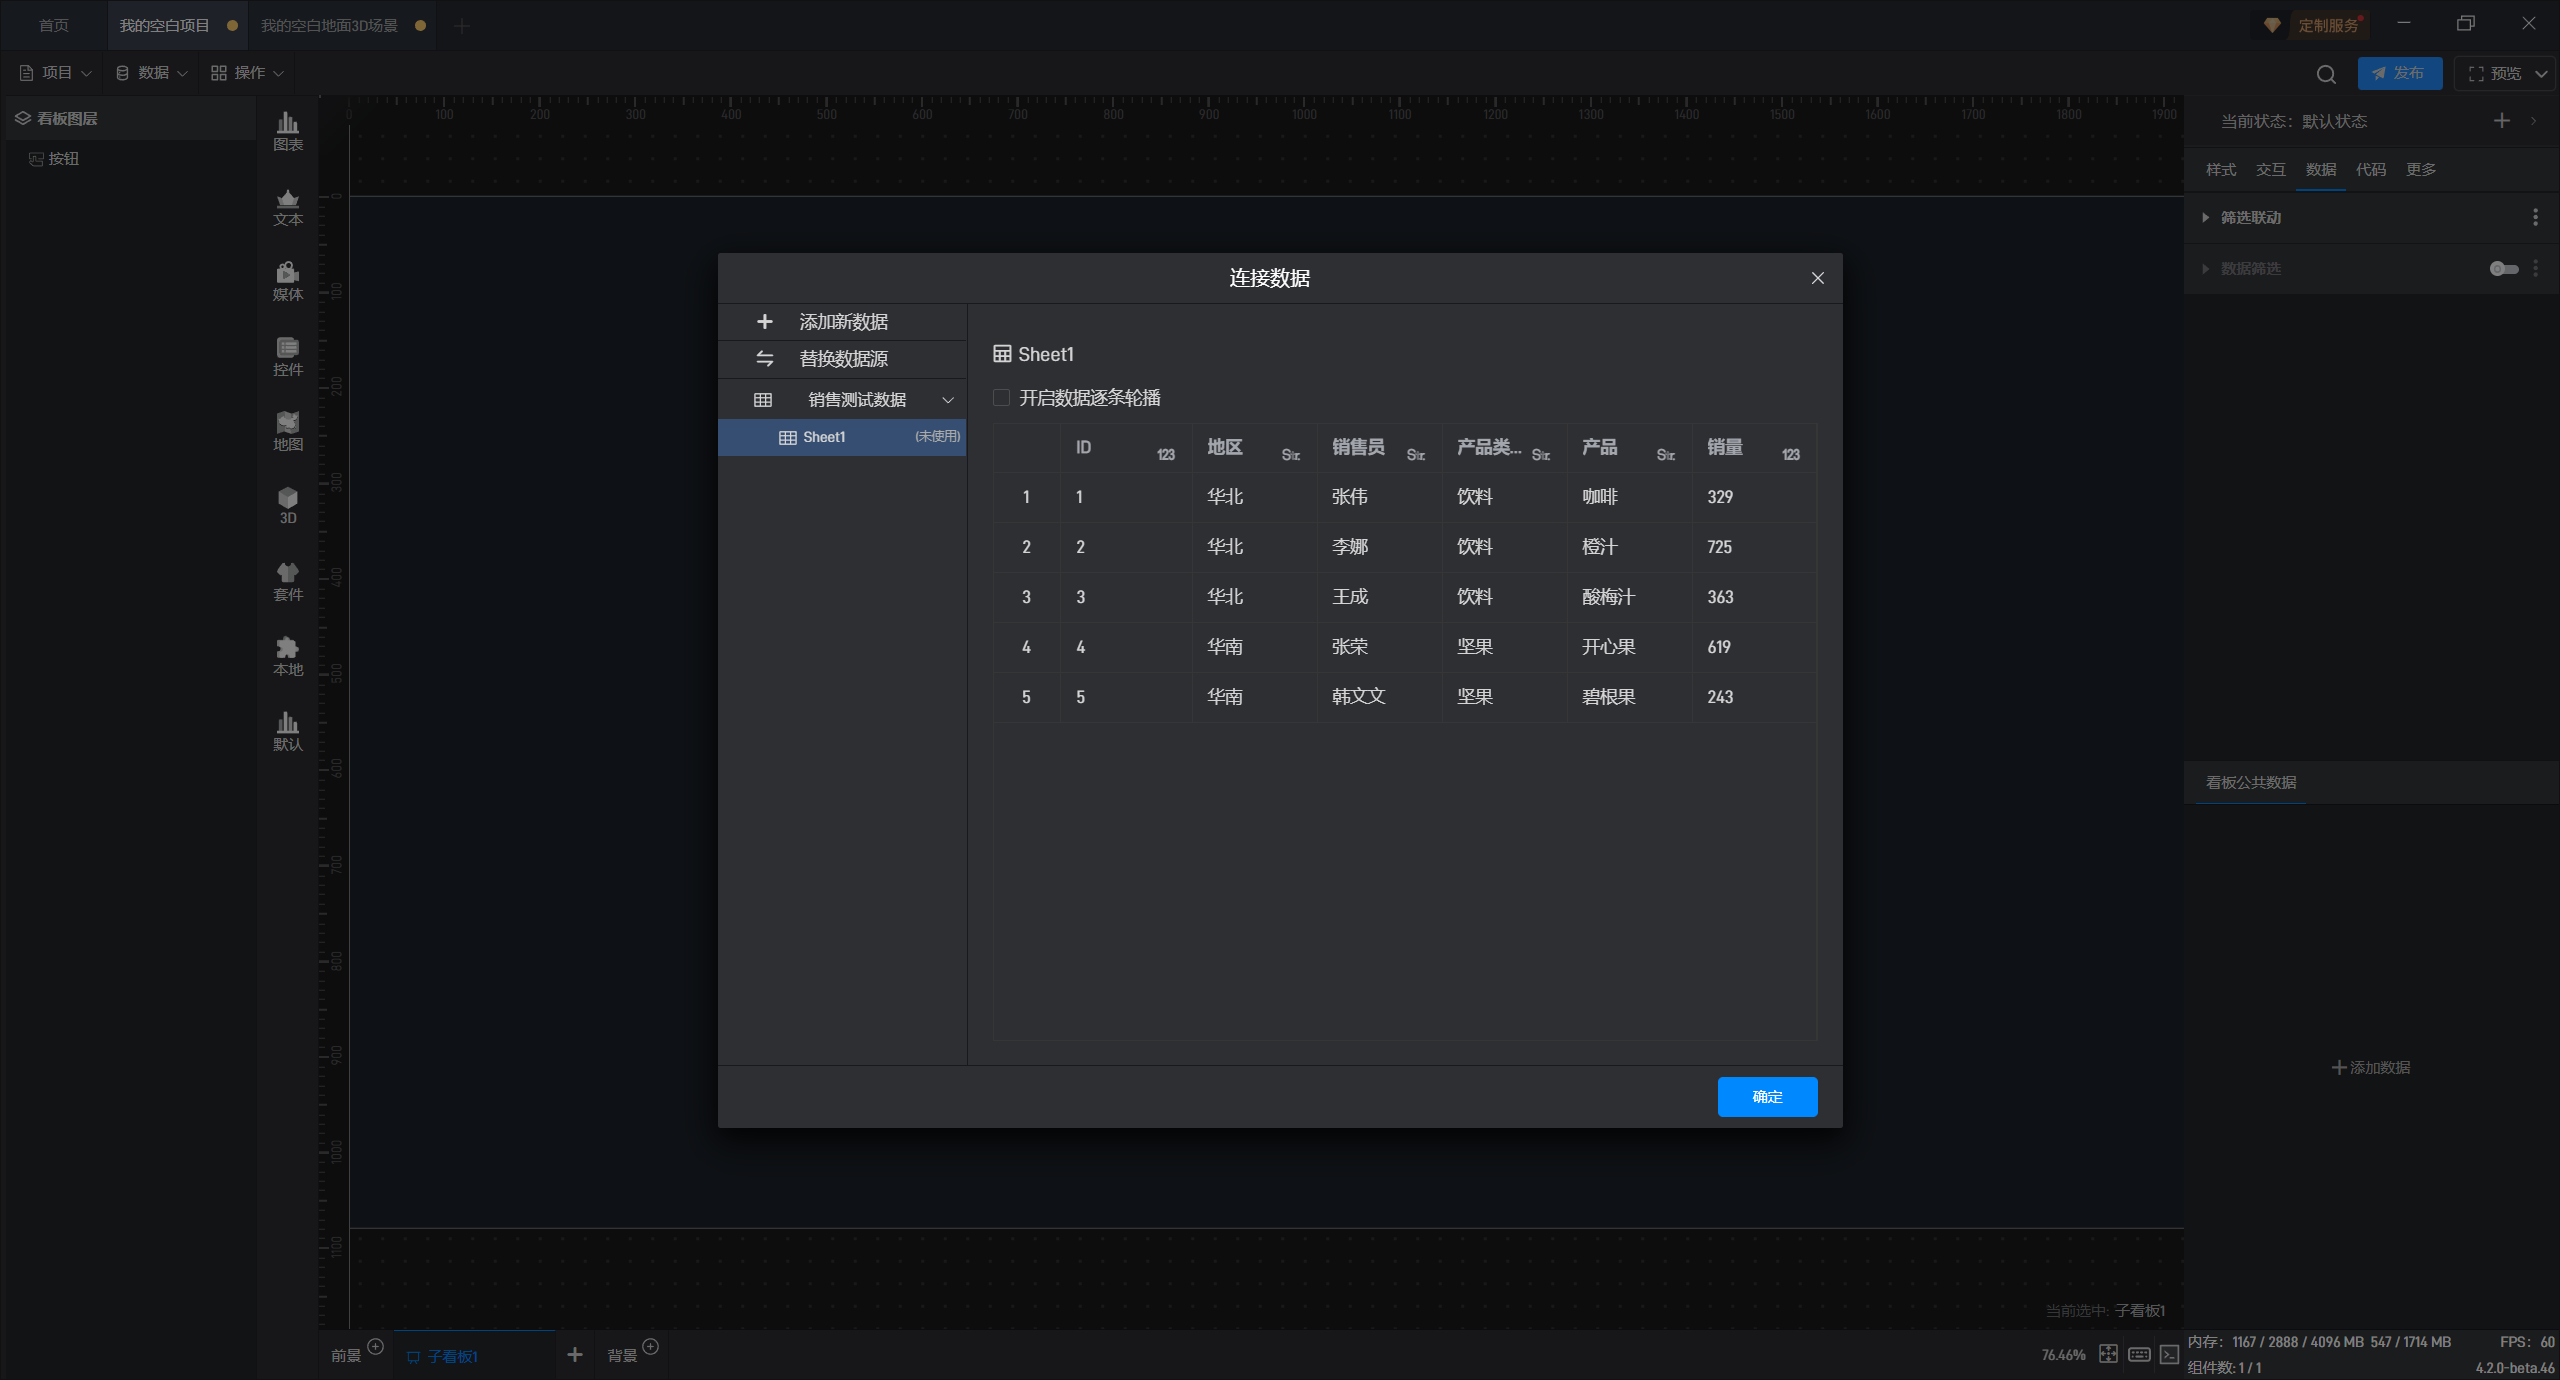Switch to the 样式 tab

click(x=2221, y=170)
